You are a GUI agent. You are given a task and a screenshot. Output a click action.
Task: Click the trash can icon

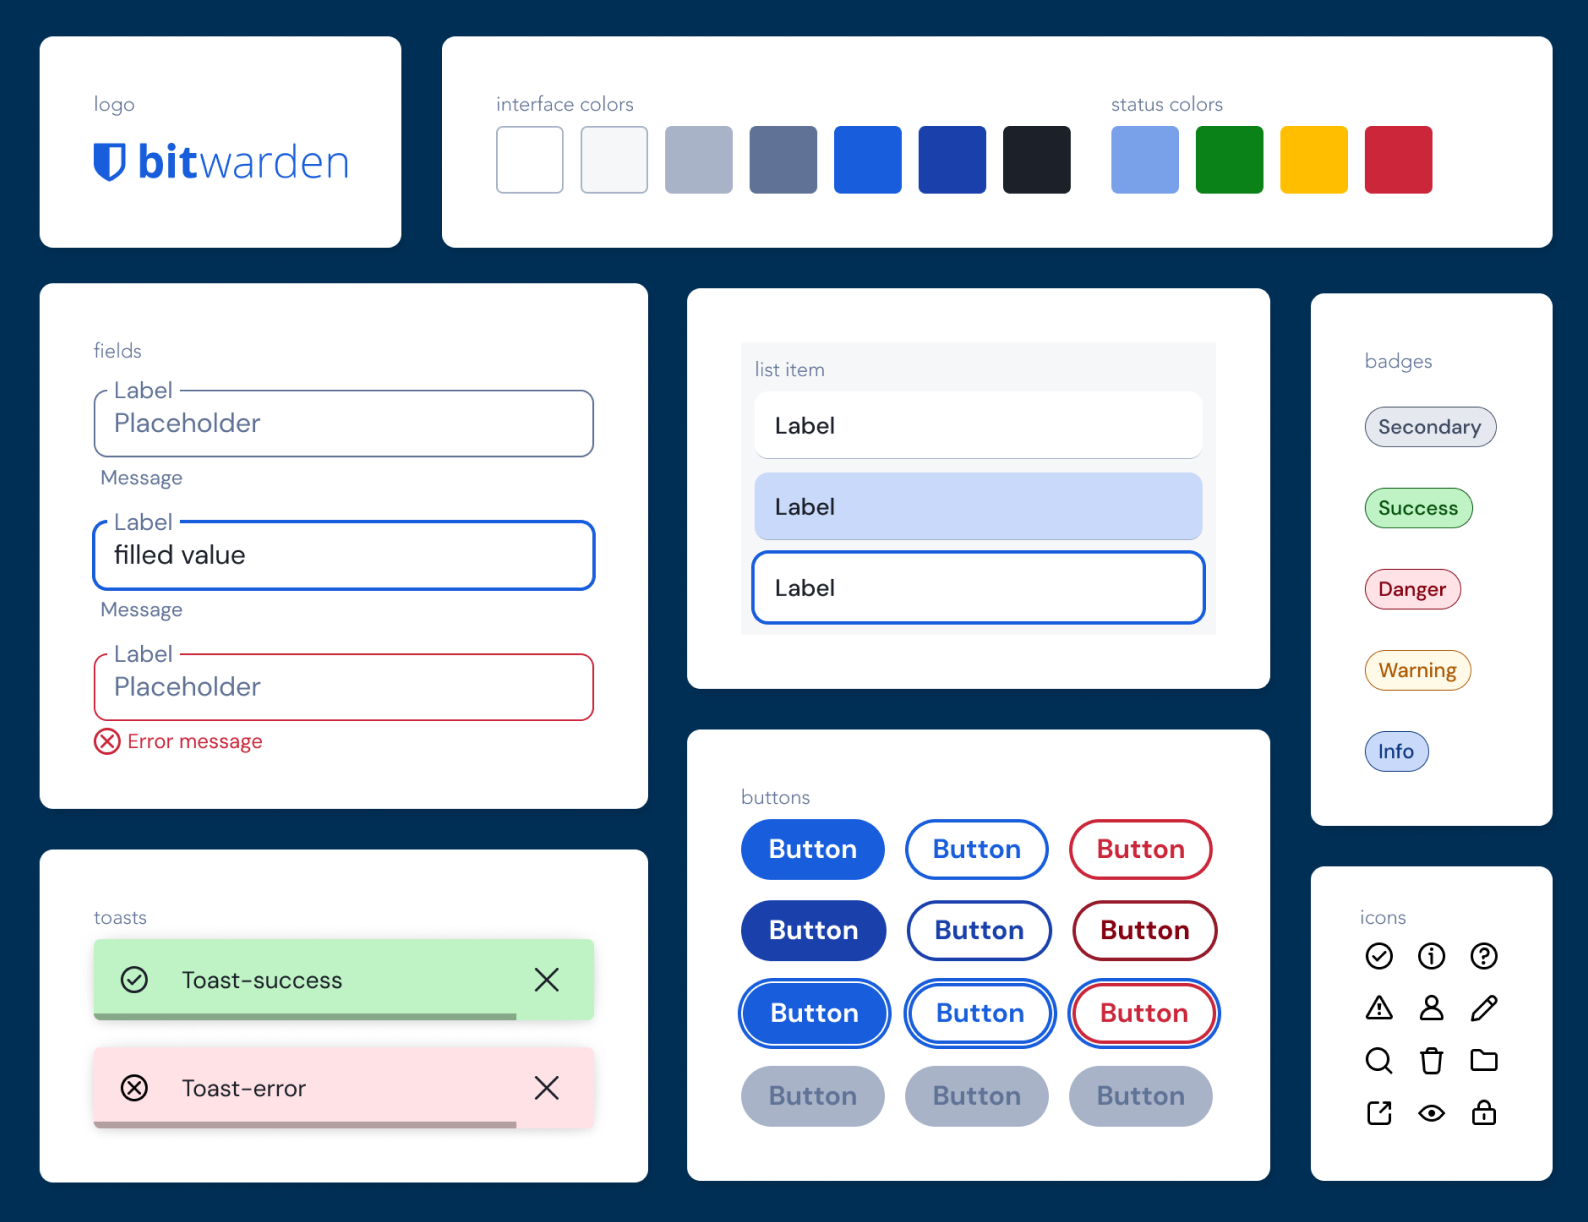pos(1431,1060)
